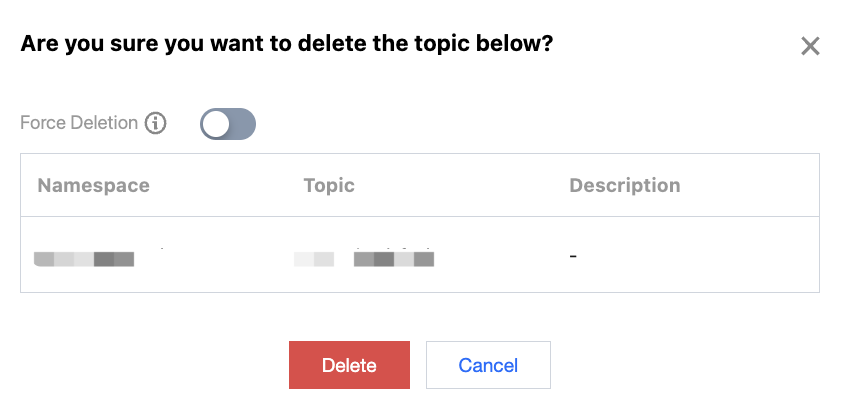Click the Force Deletion label text

pyautogui.click(x=79, y=124)
